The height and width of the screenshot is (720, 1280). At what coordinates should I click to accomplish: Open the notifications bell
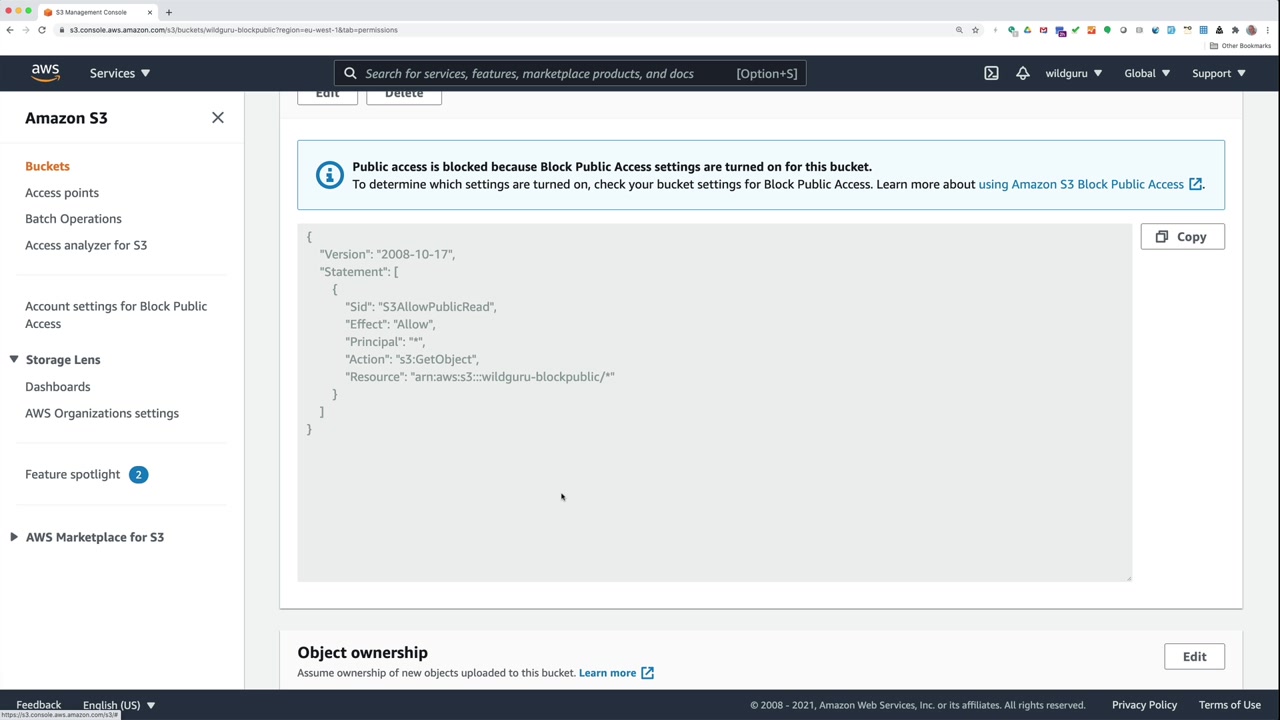1022,73
